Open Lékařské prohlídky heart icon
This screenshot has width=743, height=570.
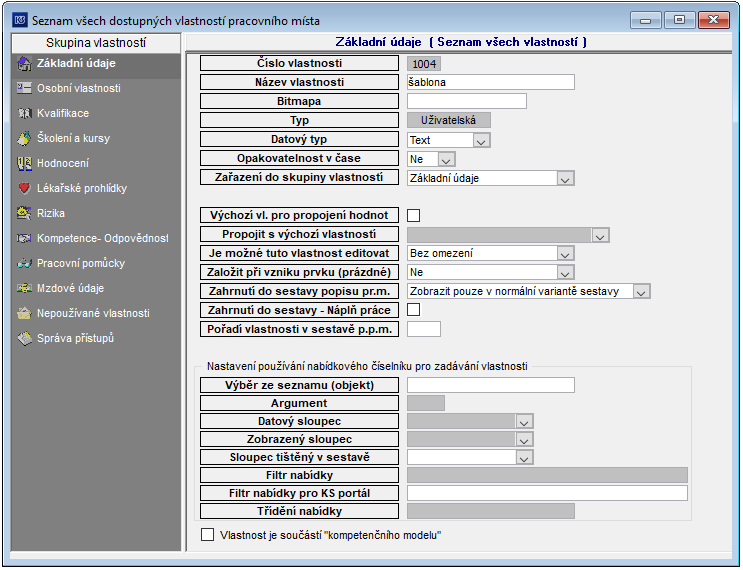tap(24, 188)
